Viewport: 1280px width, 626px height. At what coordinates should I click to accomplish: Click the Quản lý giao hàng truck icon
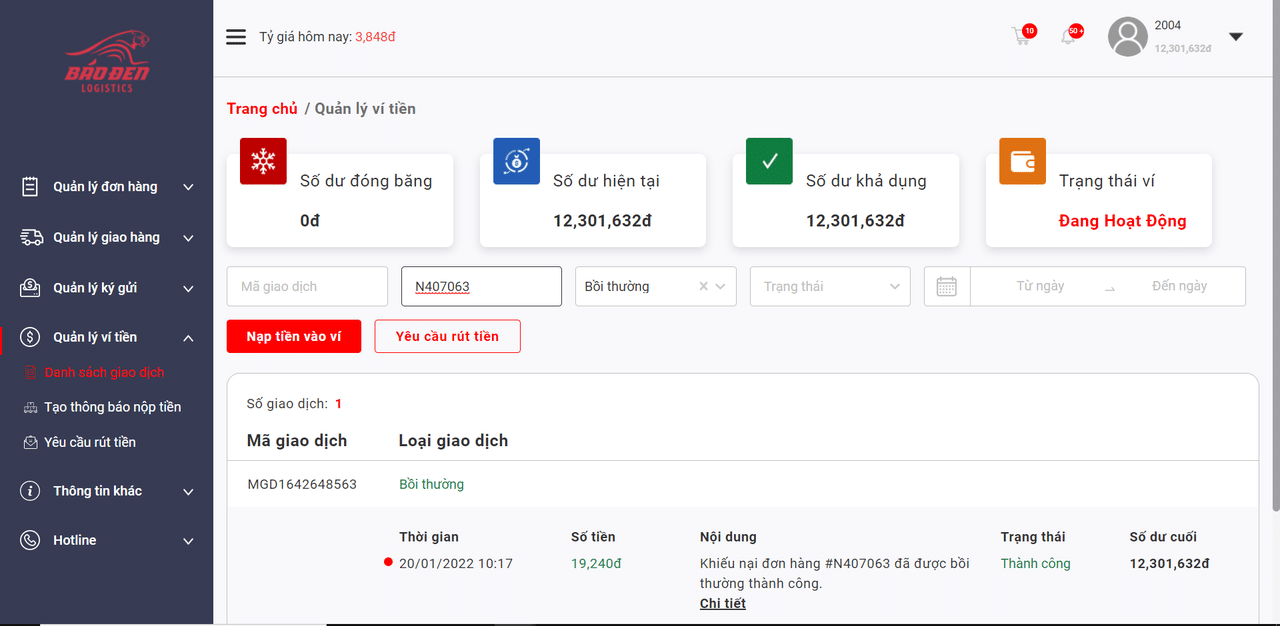pyautogui.click(x=31, y=237)
